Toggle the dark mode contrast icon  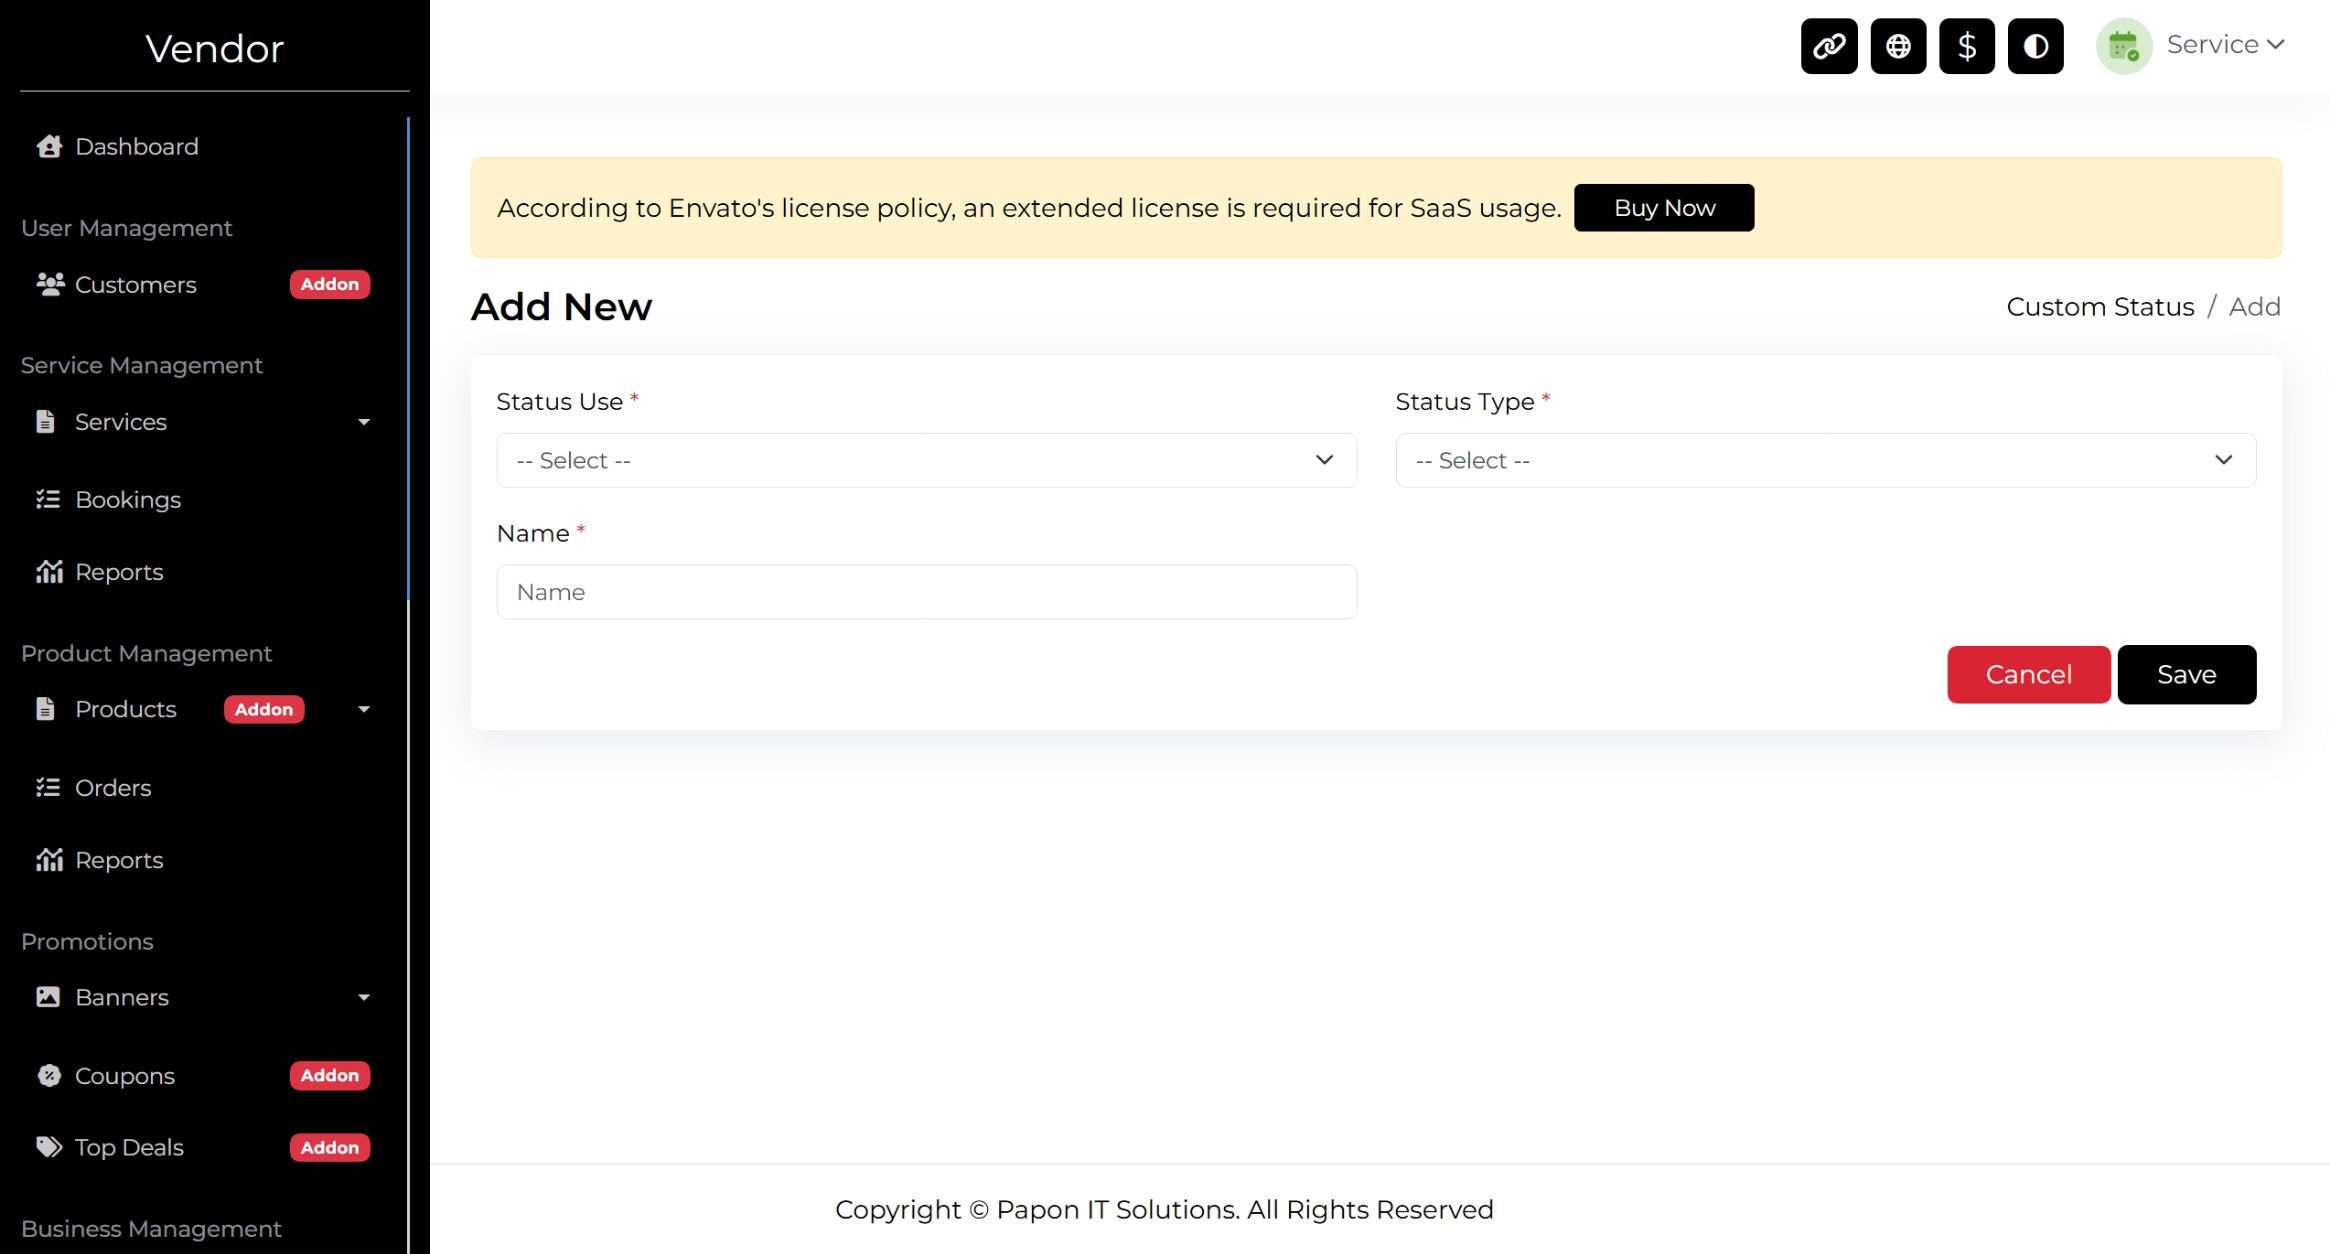pos(2035,46)
